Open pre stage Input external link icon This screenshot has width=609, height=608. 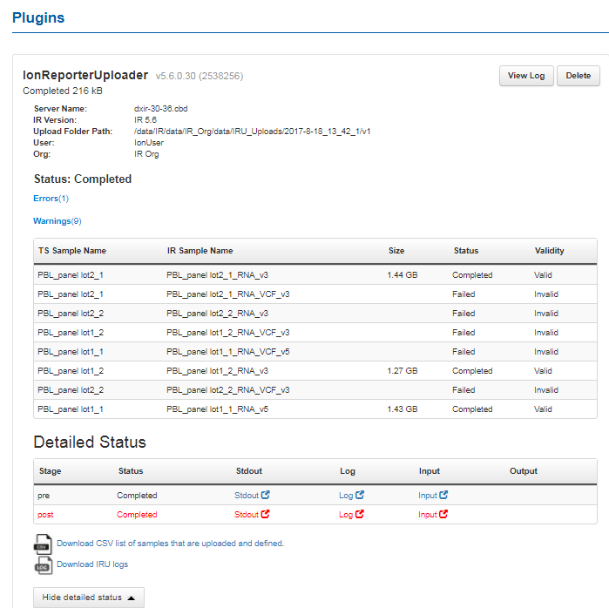pos(443,495)
